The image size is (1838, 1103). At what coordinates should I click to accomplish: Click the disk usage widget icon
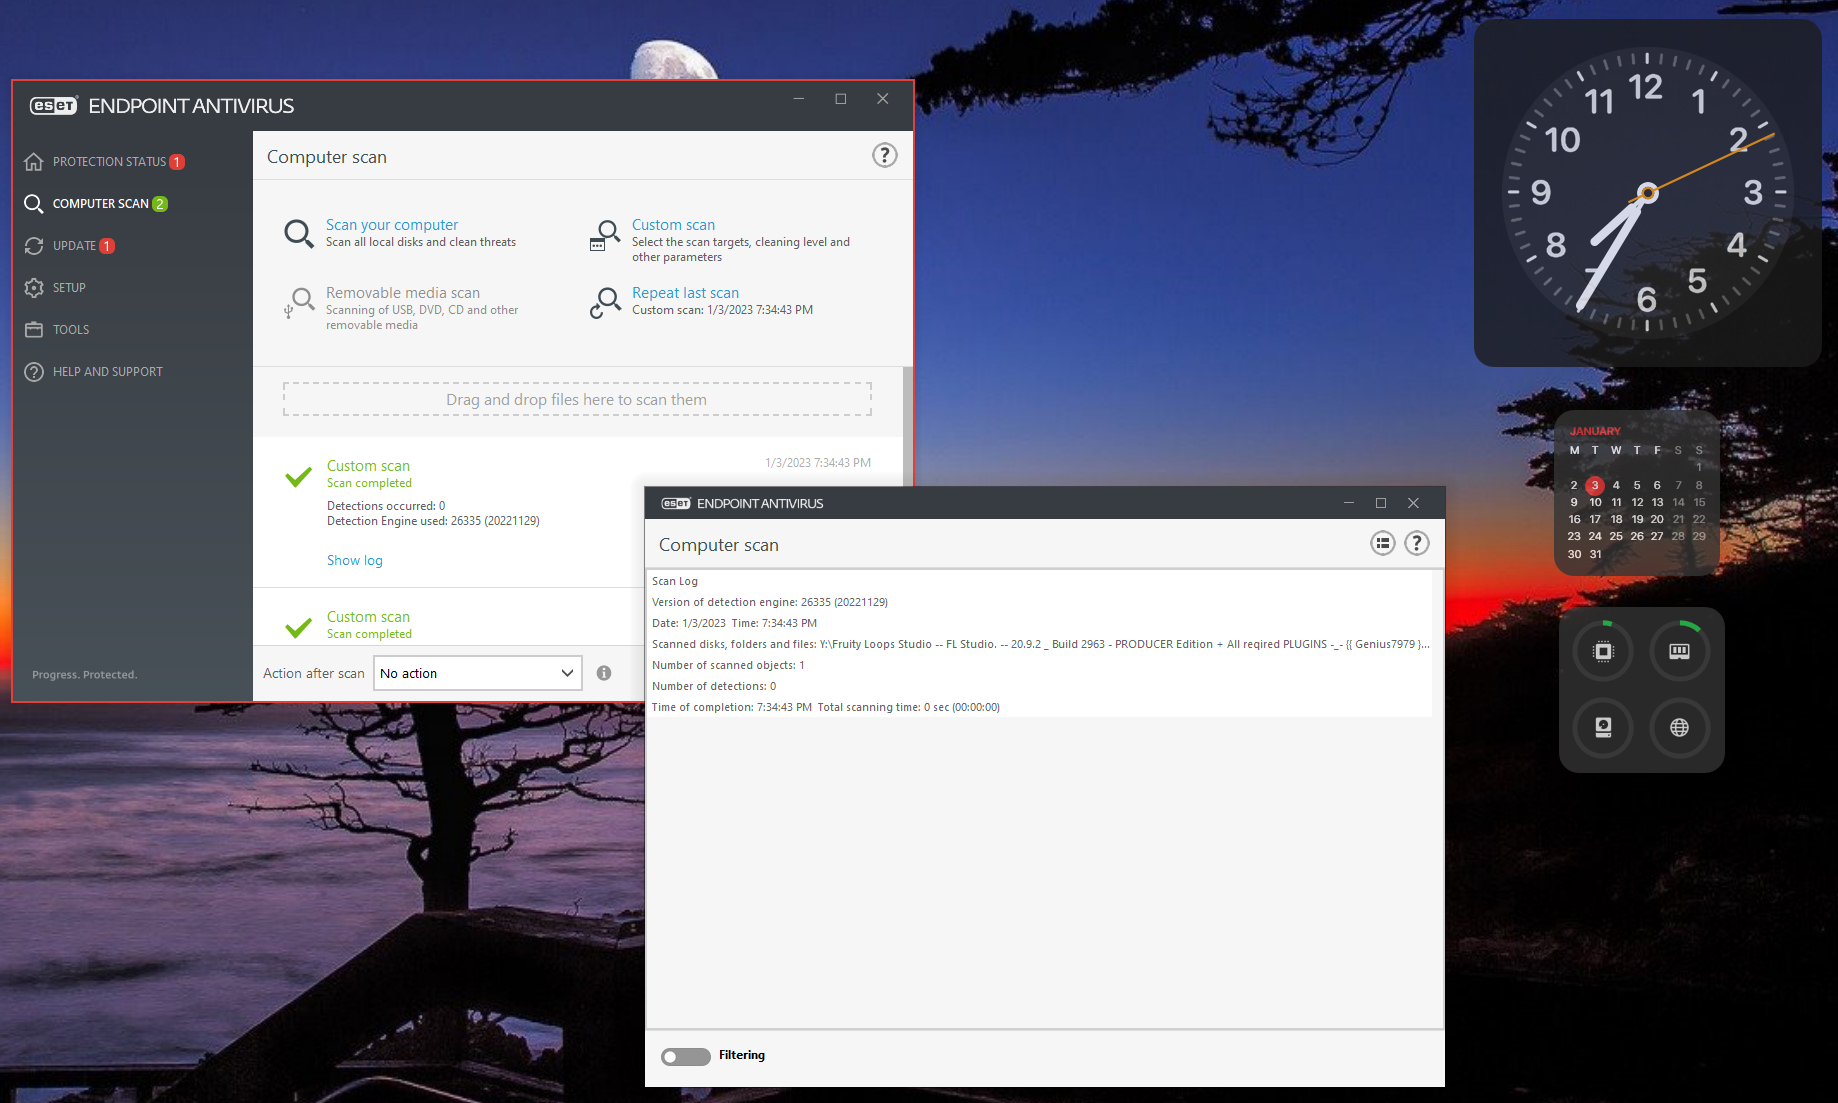coord(1603,727)
